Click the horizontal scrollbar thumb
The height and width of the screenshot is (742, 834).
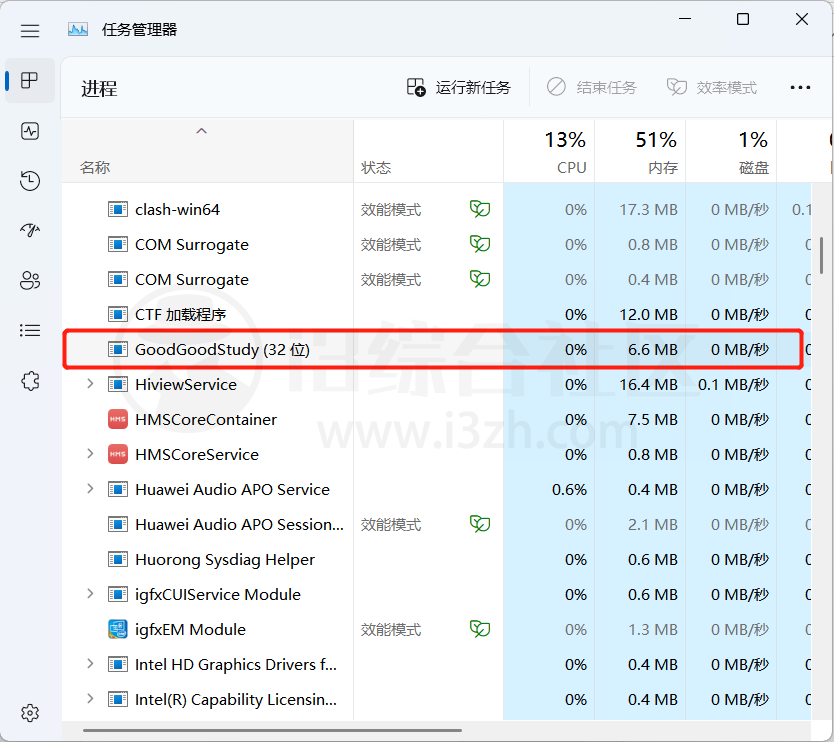pyautogui.click(x=272, y=730)
